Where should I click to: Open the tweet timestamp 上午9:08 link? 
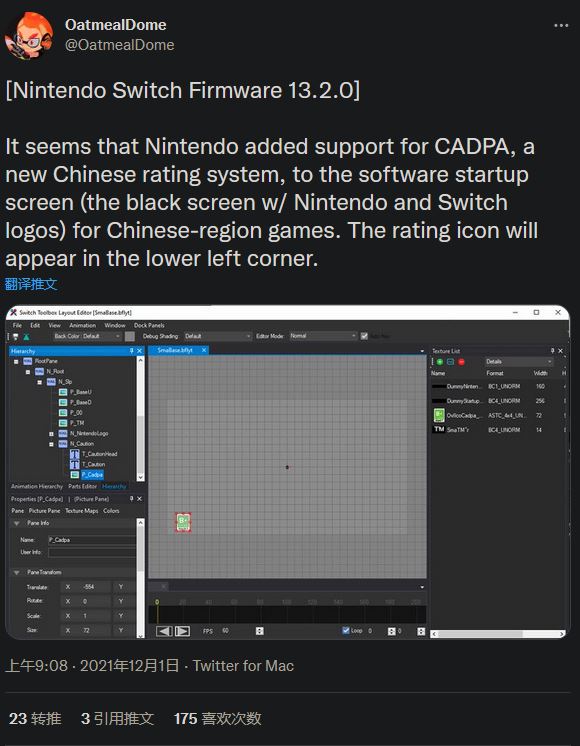pos(92,665)
